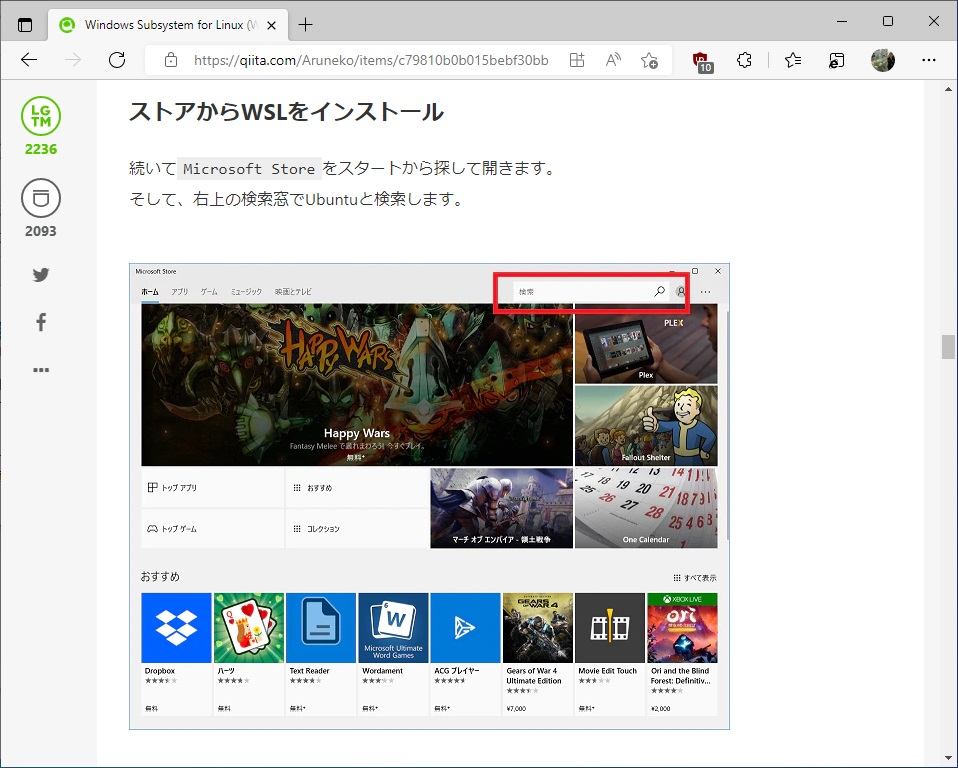Click the heading ストアからWSLをインストール
The width and height of the screenshot is (958, 768).
click(x=287, y=112)
